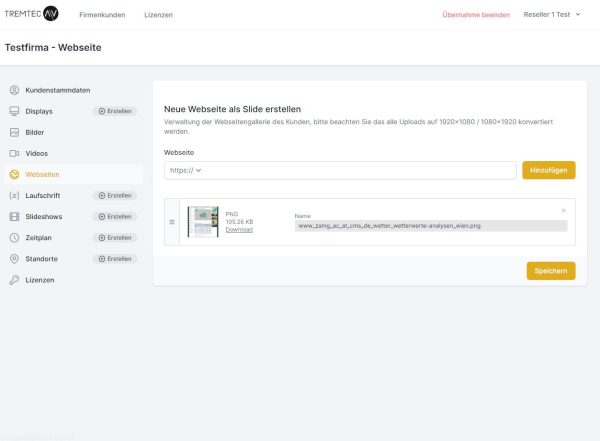Click the website screenshot thumbnail
600x441 pixels.
[x=203, y=222]
